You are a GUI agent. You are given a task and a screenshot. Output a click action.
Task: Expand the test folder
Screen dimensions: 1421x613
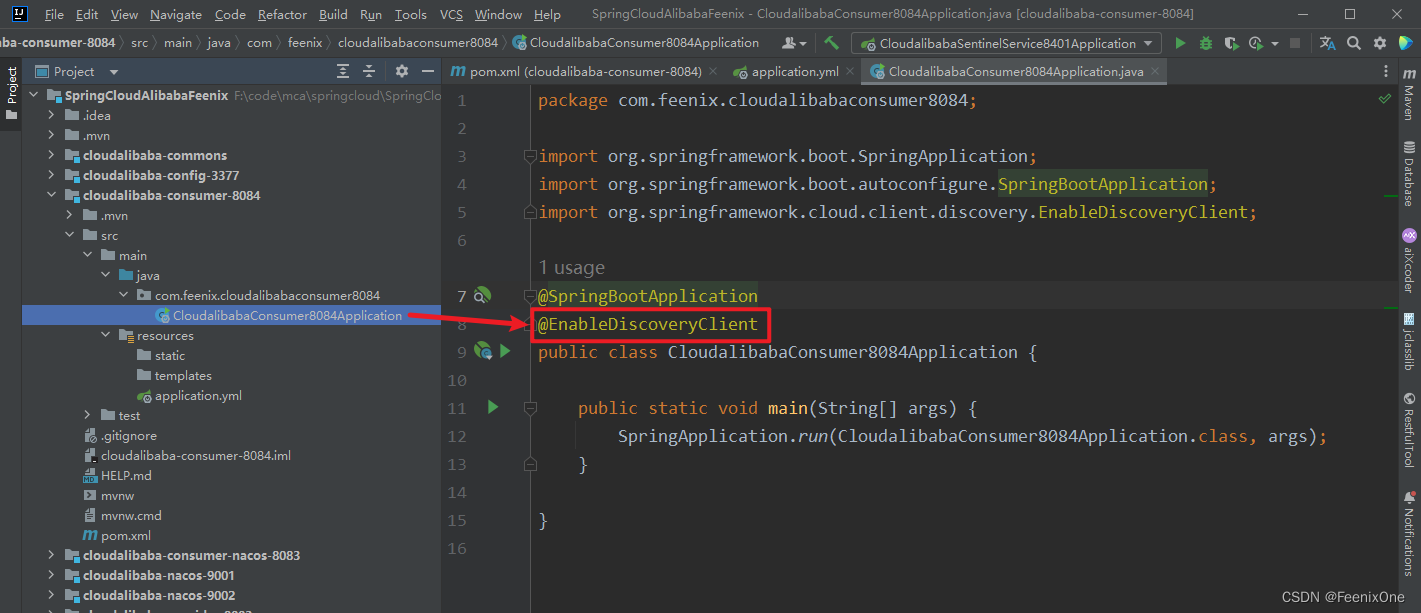(x=88, y=415)
